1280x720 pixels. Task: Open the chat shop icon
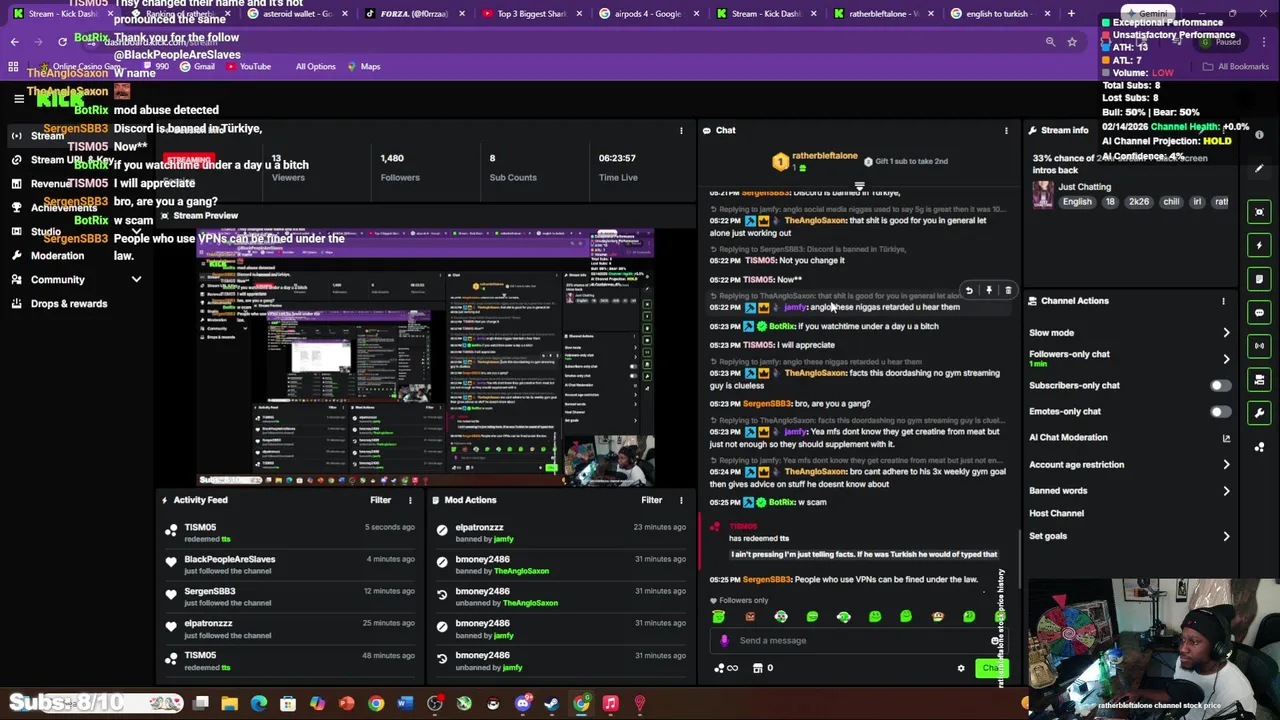point(757,668)
